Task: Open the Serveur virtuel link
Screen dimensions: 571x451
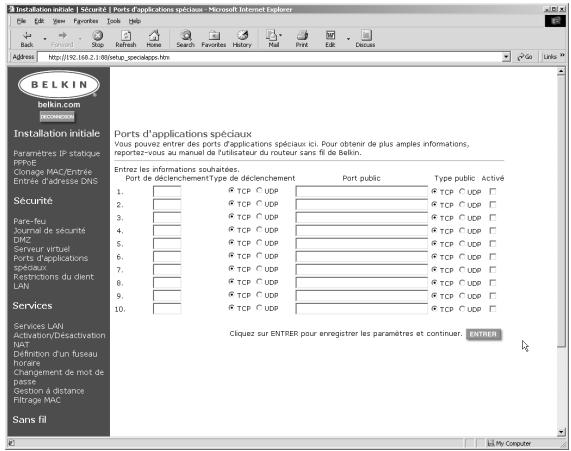Action: (42, 249)
